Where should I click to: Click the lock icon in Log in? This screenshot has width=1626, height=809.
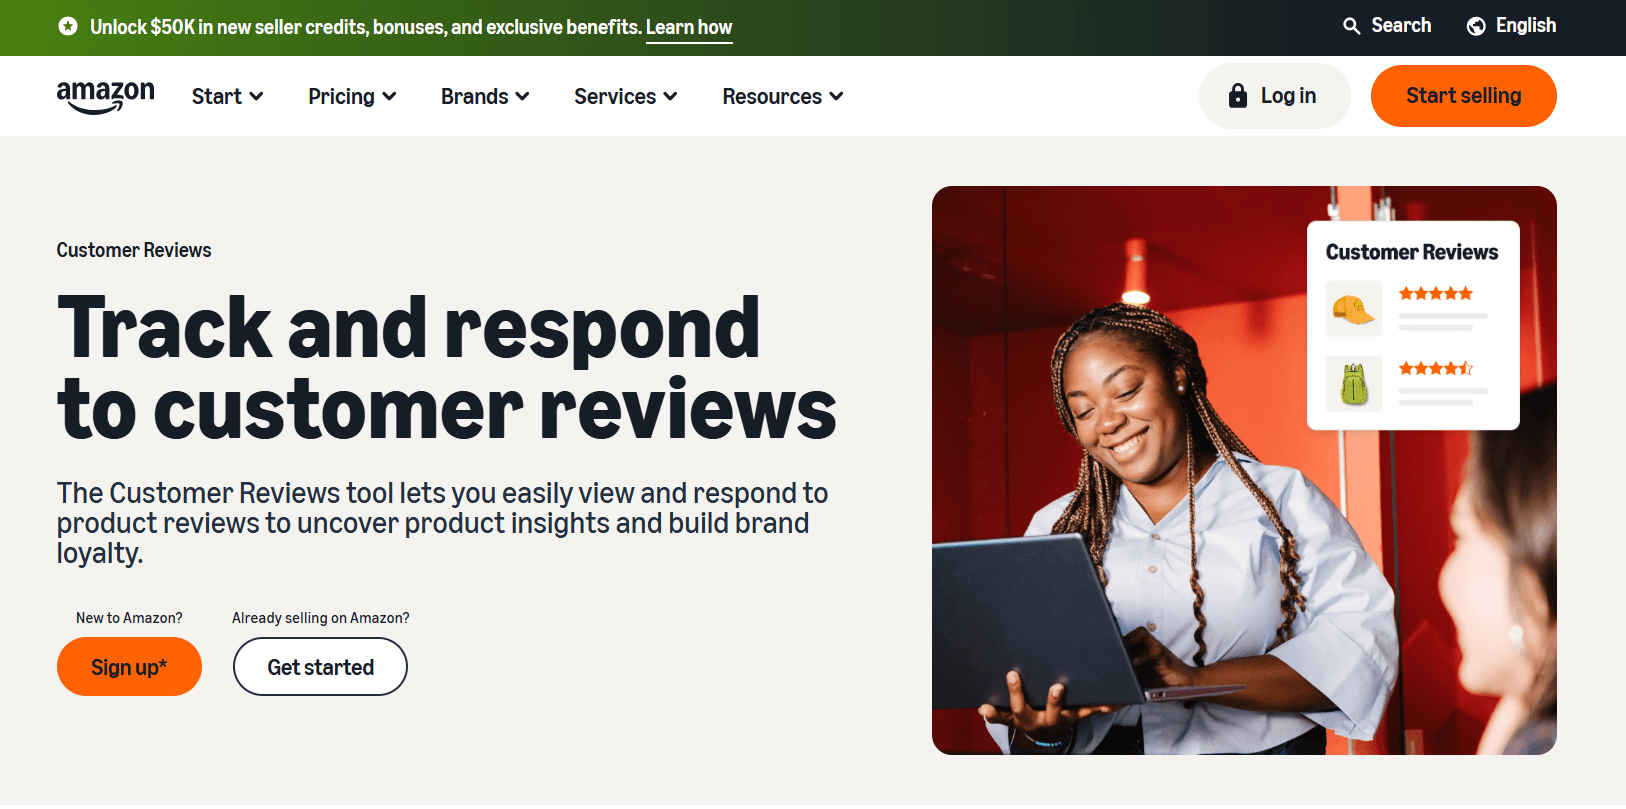click(x=1238, y=96)
